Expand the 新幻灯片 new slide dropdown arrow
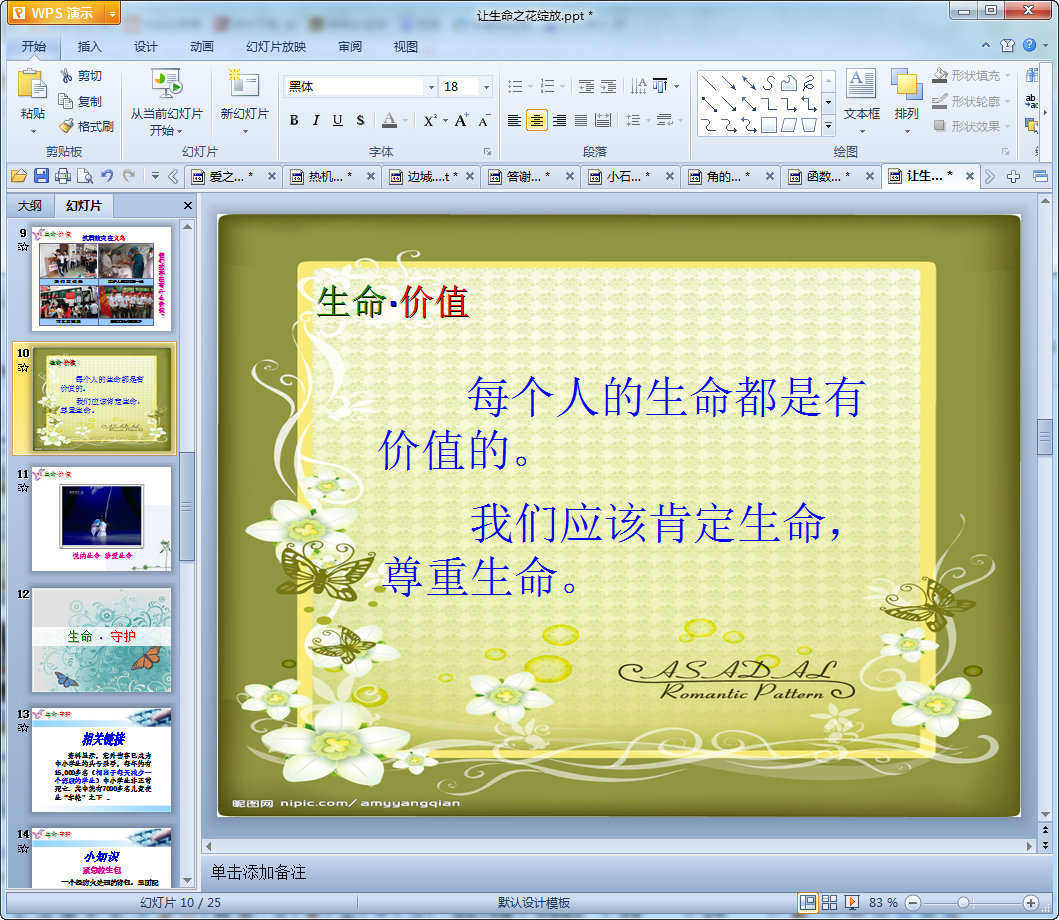The height and width of the screenshot is (920, 1059). coord(244,130)
